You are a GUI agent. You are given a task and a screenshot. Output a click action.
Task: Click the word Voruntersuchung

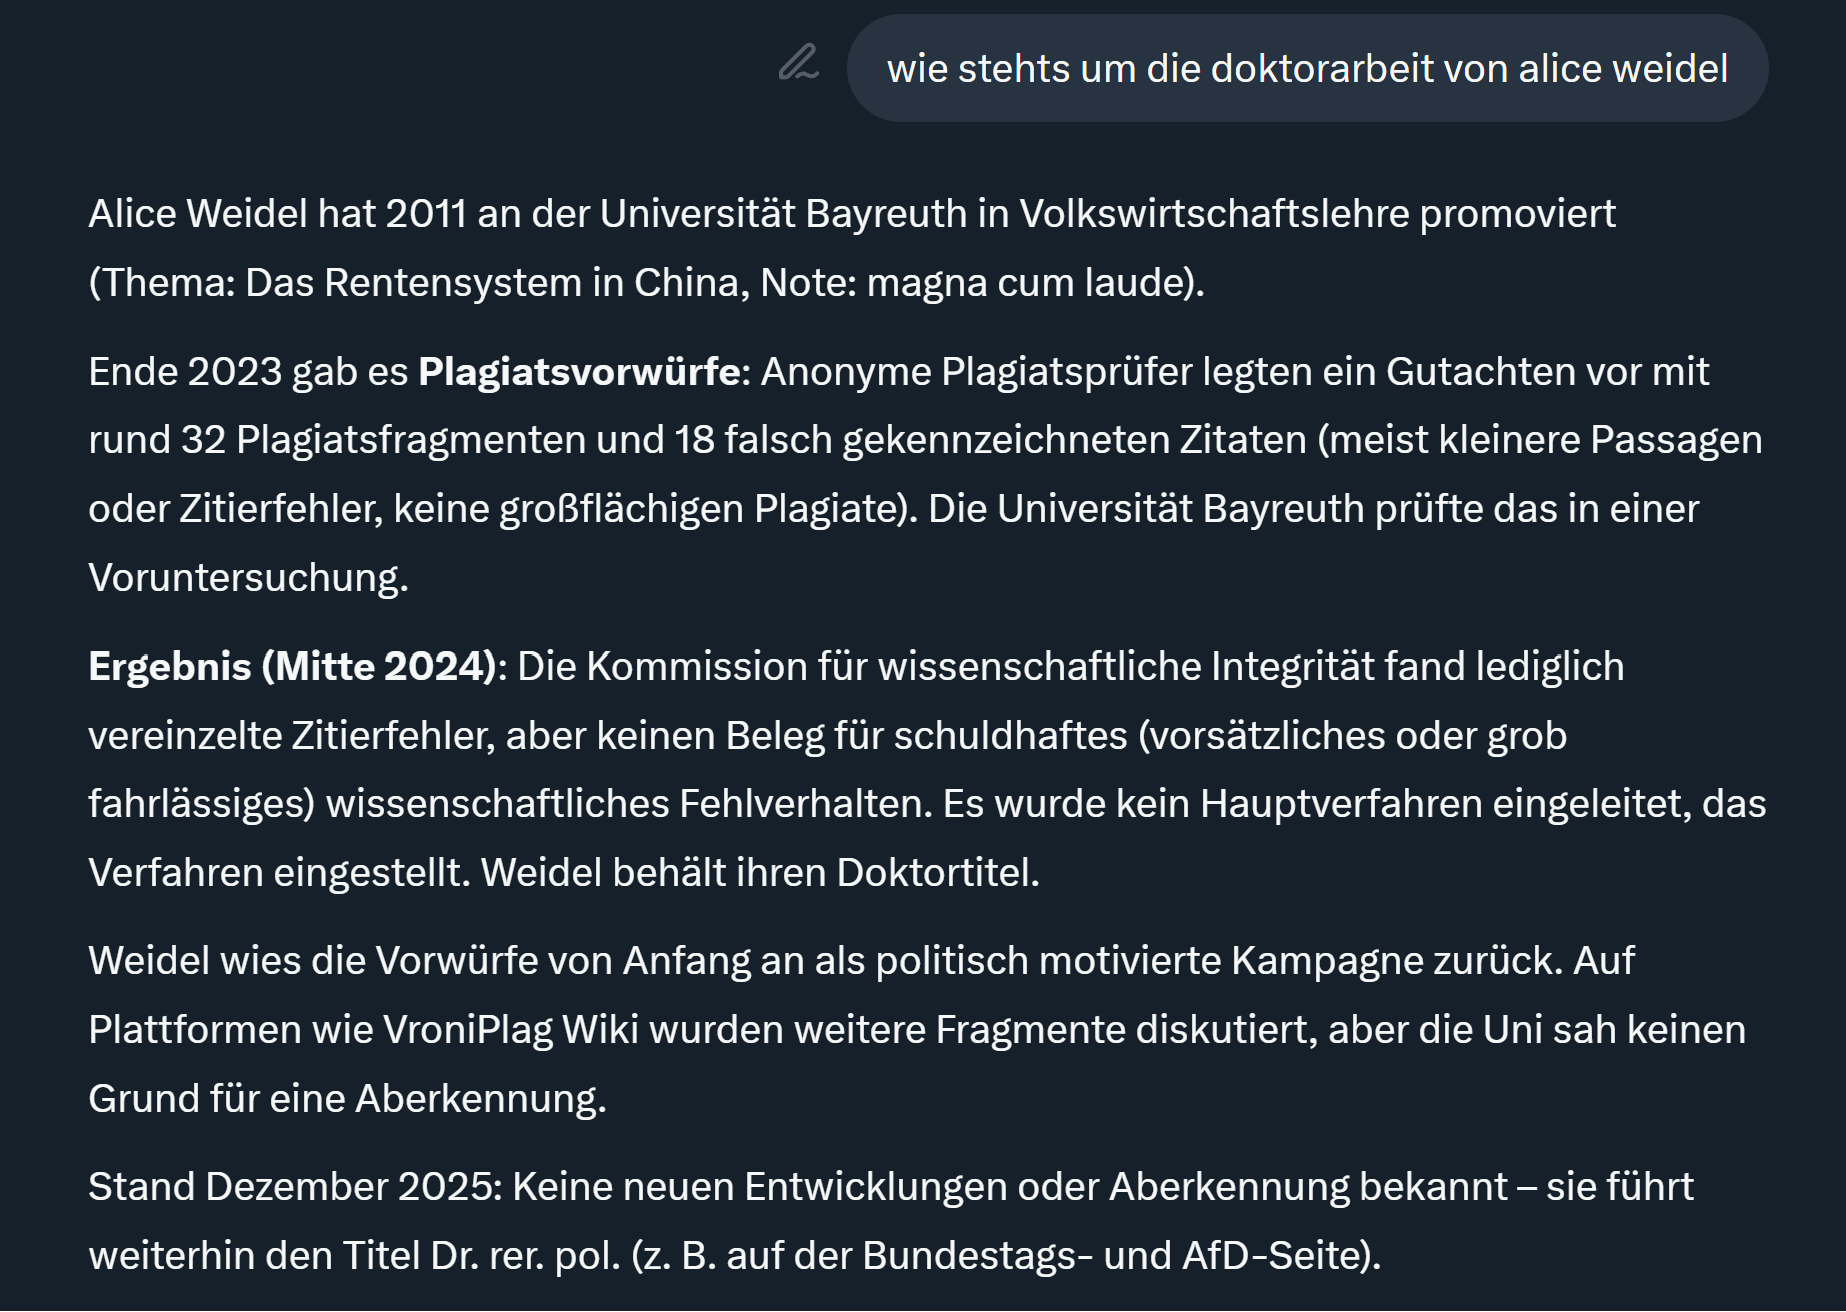248,578
